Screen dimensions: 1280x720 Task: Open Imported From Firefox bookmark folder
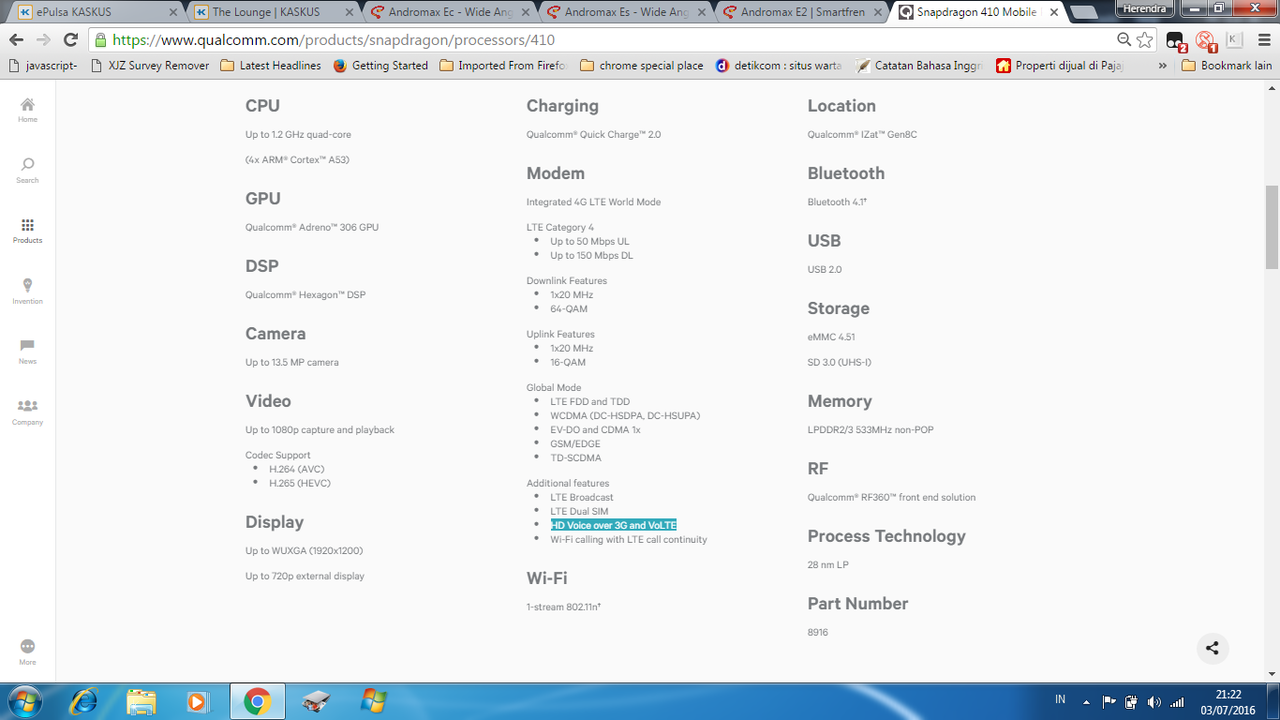(x=503, y=65)
